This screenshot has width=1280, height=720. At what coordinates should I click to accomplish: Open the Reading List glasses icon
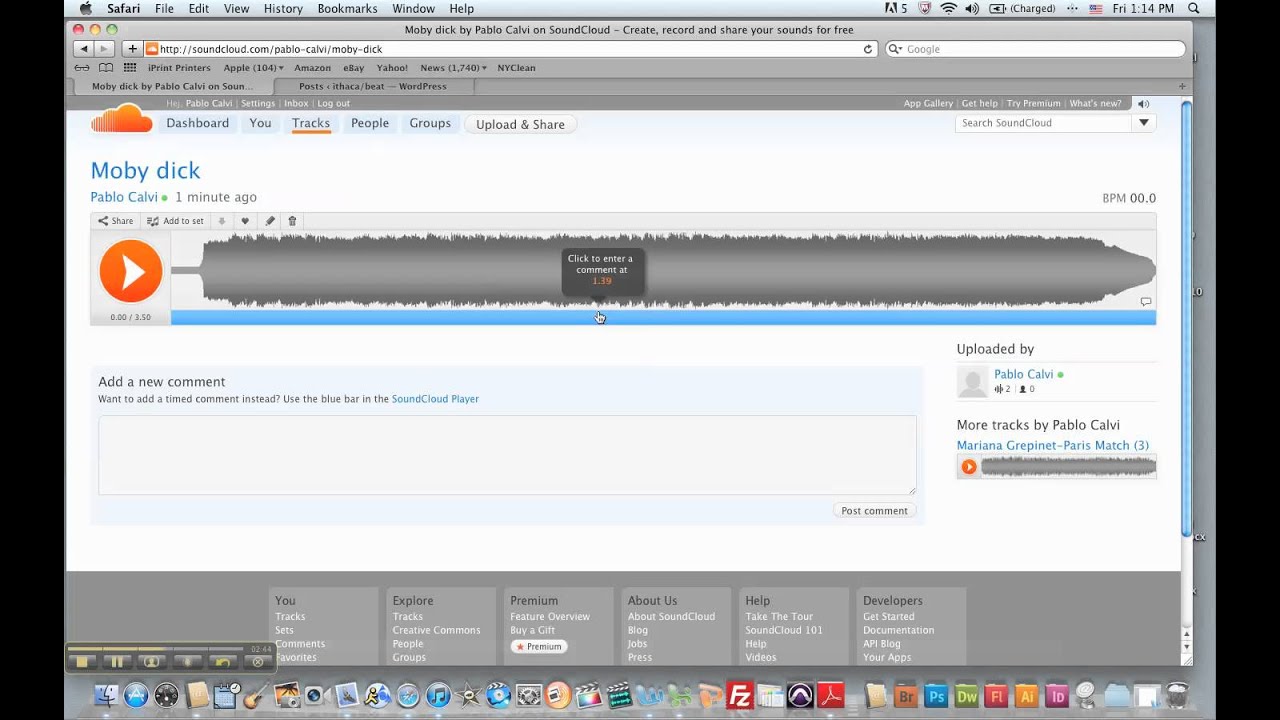82,68
